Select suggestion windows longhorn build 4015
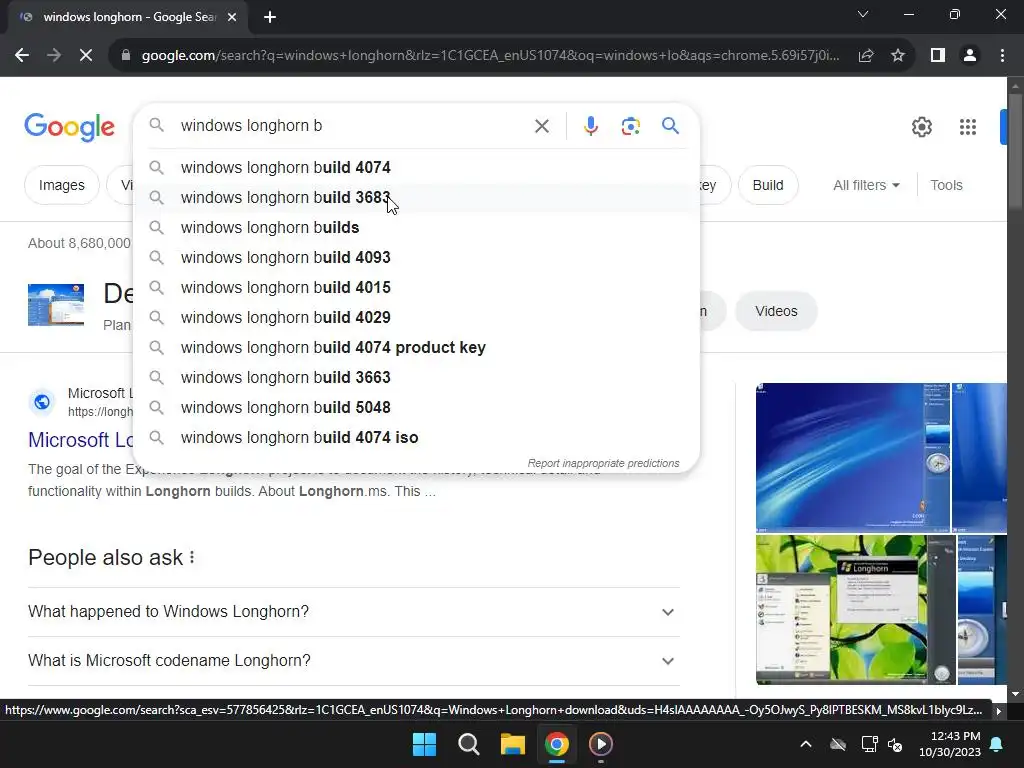 click(x=416, y=287)
